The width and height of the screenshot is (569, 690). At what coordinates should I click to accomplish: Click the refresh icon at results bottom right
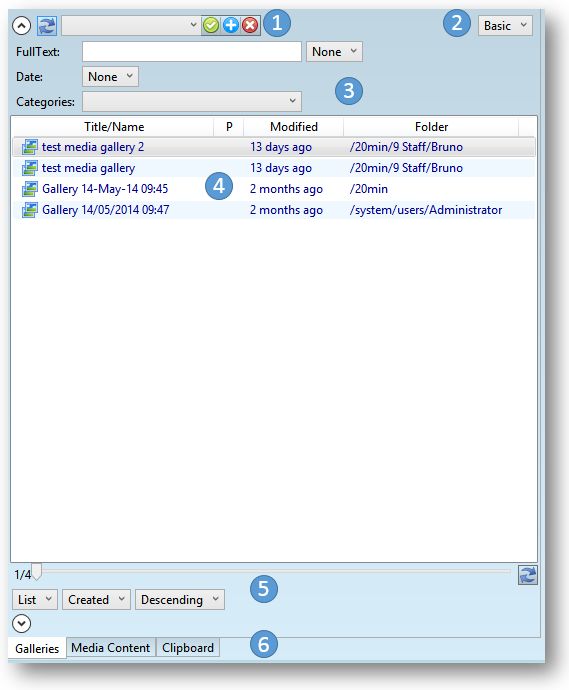tap(528, 575)
